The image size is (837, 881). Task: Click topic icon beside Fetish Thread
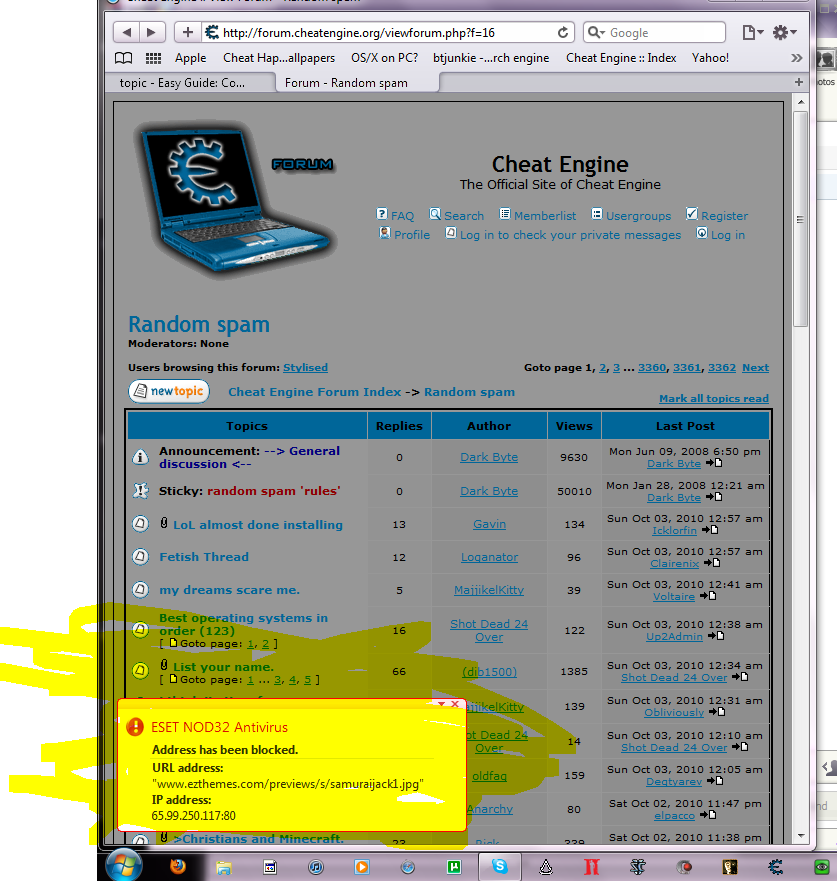coord(140,557)
